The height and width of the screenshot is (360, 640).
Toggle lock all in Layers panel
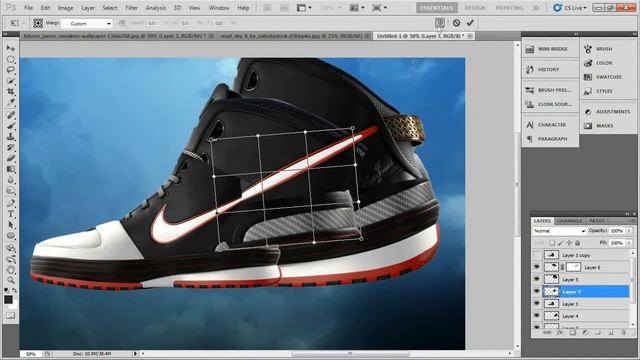pos(578,243)
